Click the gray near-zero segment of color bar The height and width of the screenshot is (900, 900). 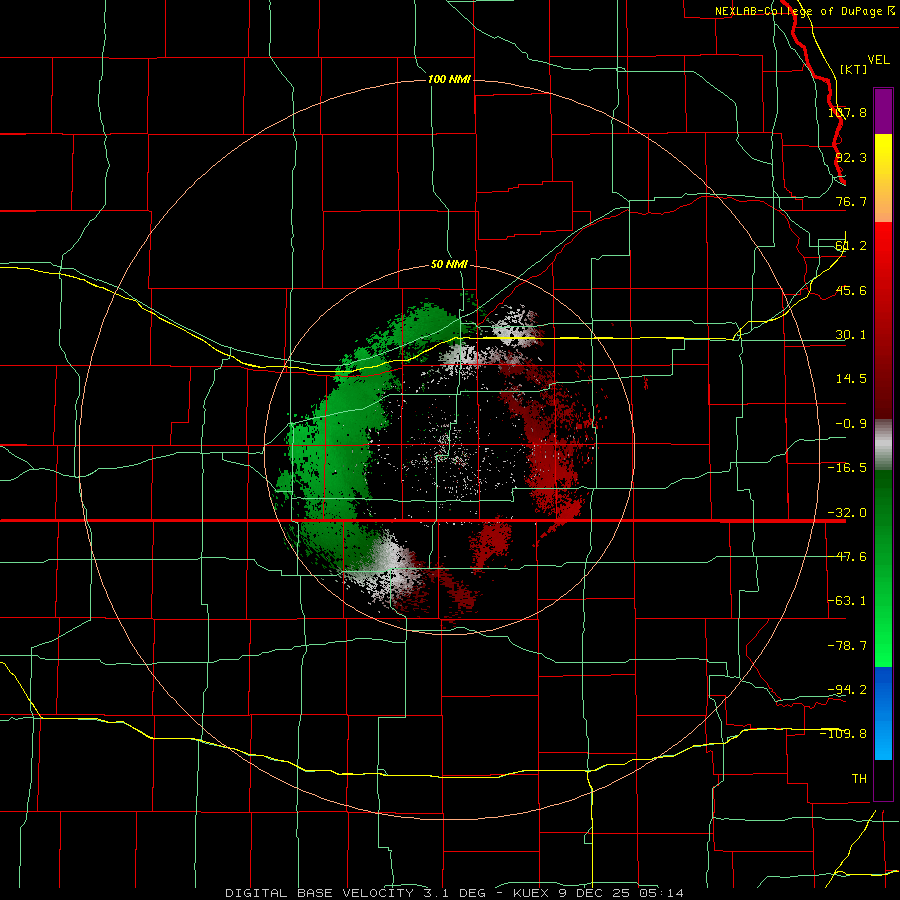883,445
